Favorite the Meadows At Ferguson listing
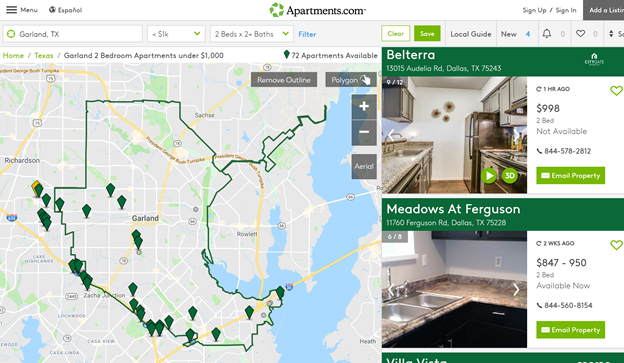 click(616, 245)
